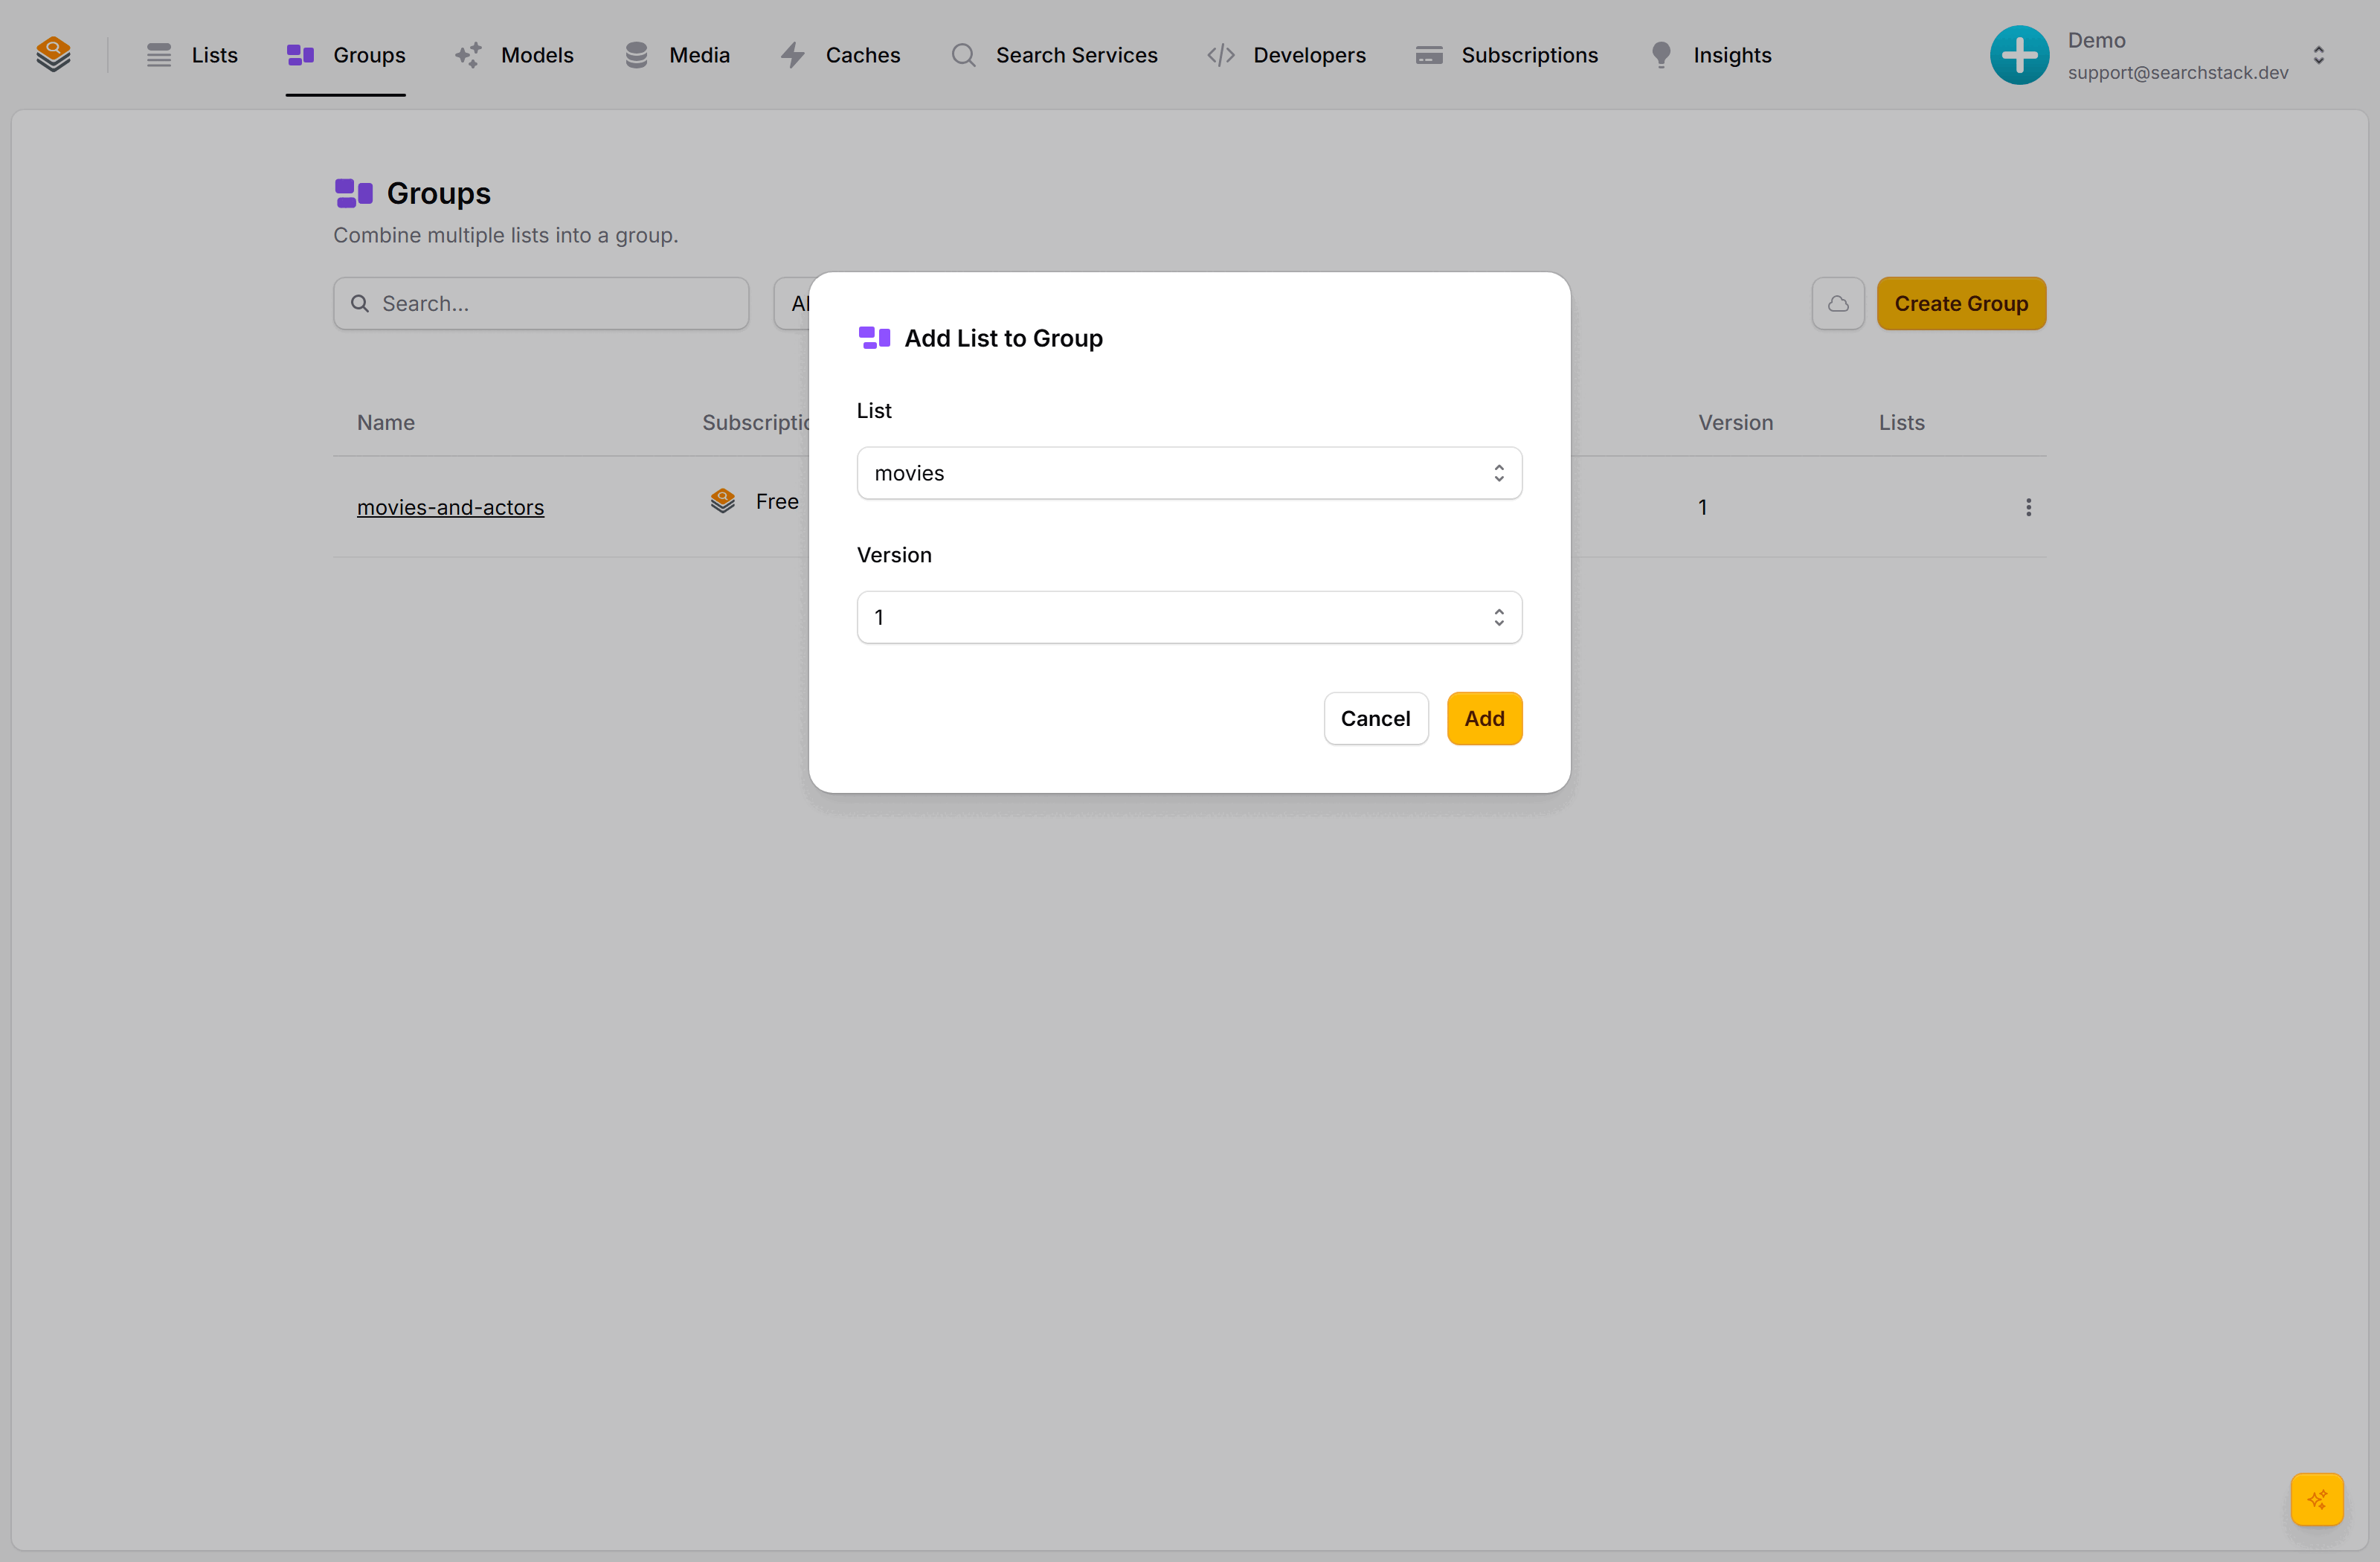The image size is (2380, 1562).
Task: Click the Free subscription plan icon
Action: coord(722,501)
